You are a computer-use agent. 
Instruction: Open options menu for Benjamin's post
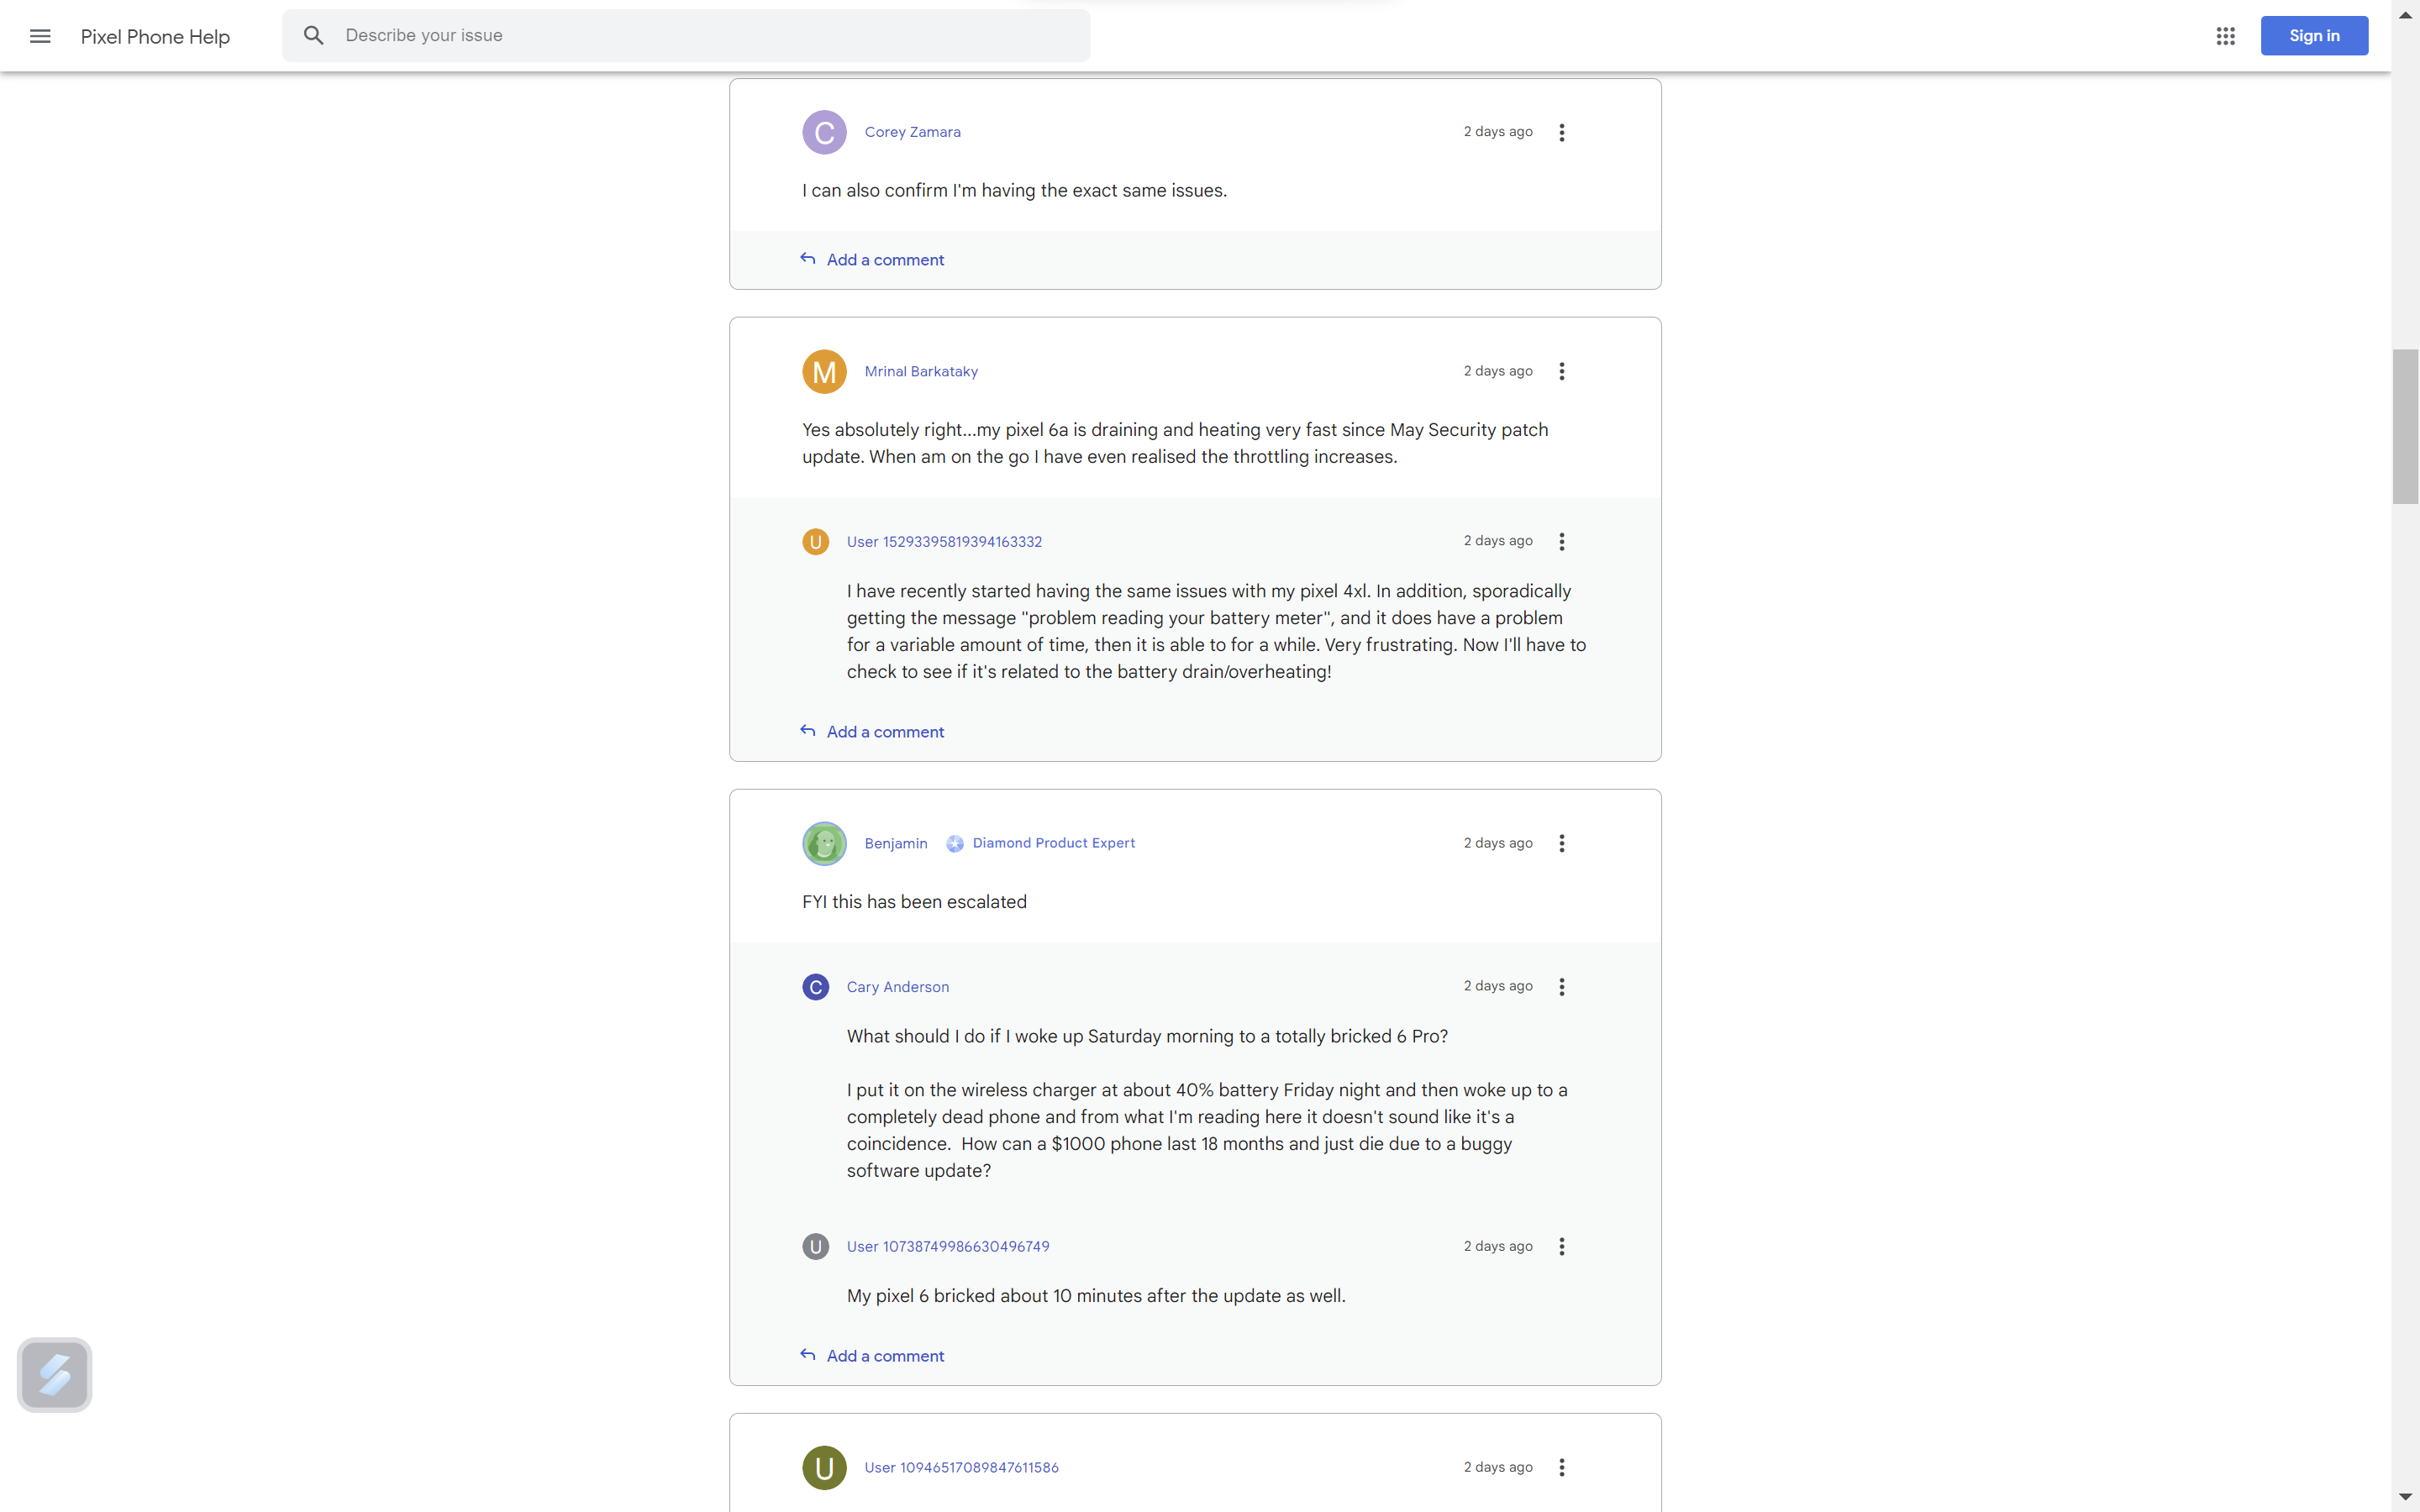click(1561, 843)
